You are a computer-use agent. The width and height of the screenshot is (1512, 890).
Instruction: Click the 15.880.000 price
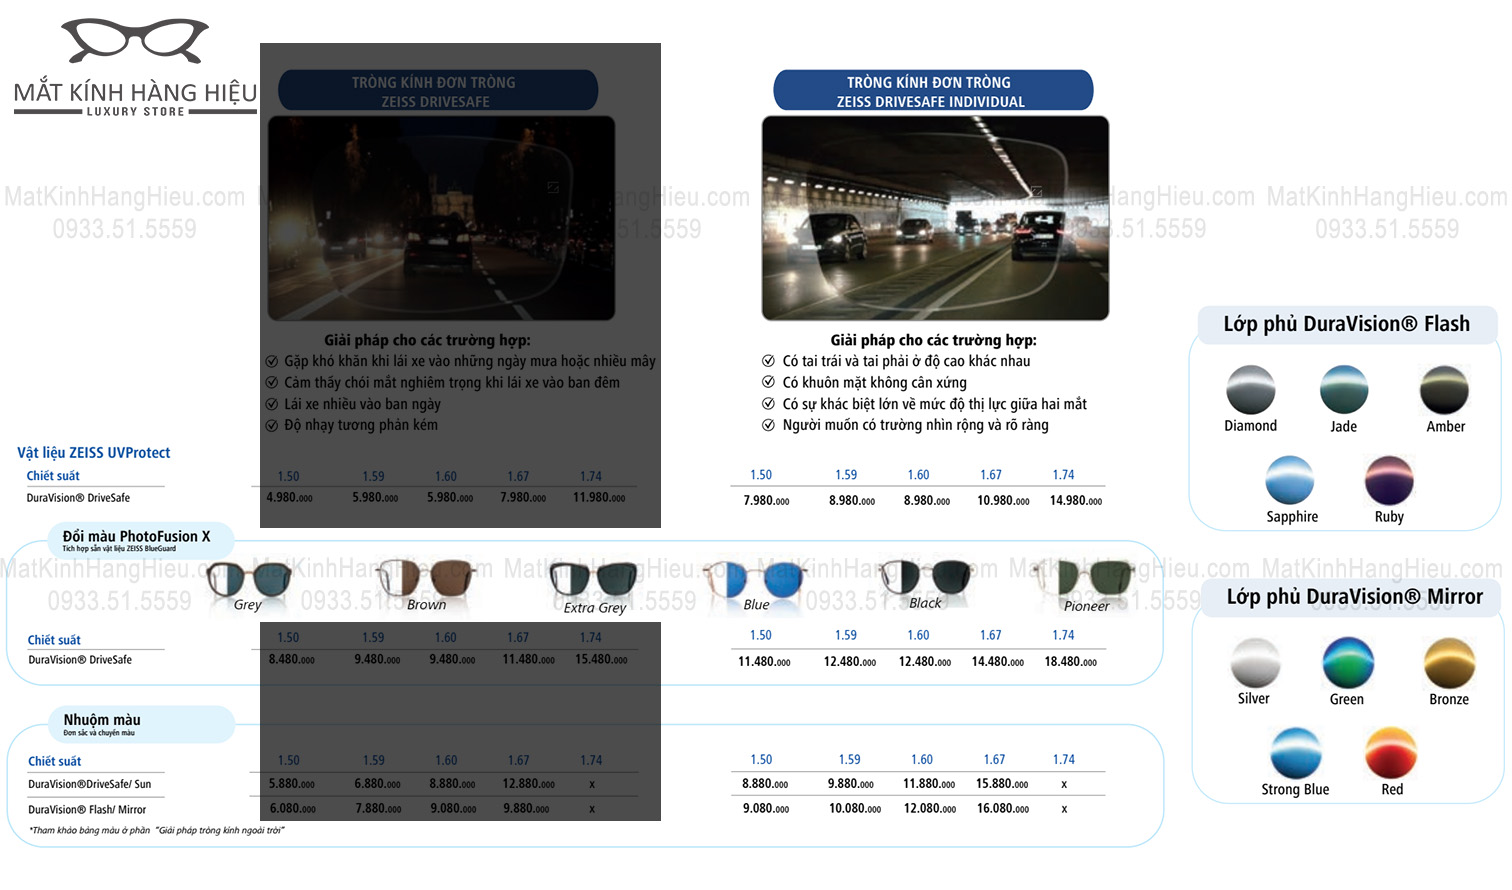(x=1002, y=784)
